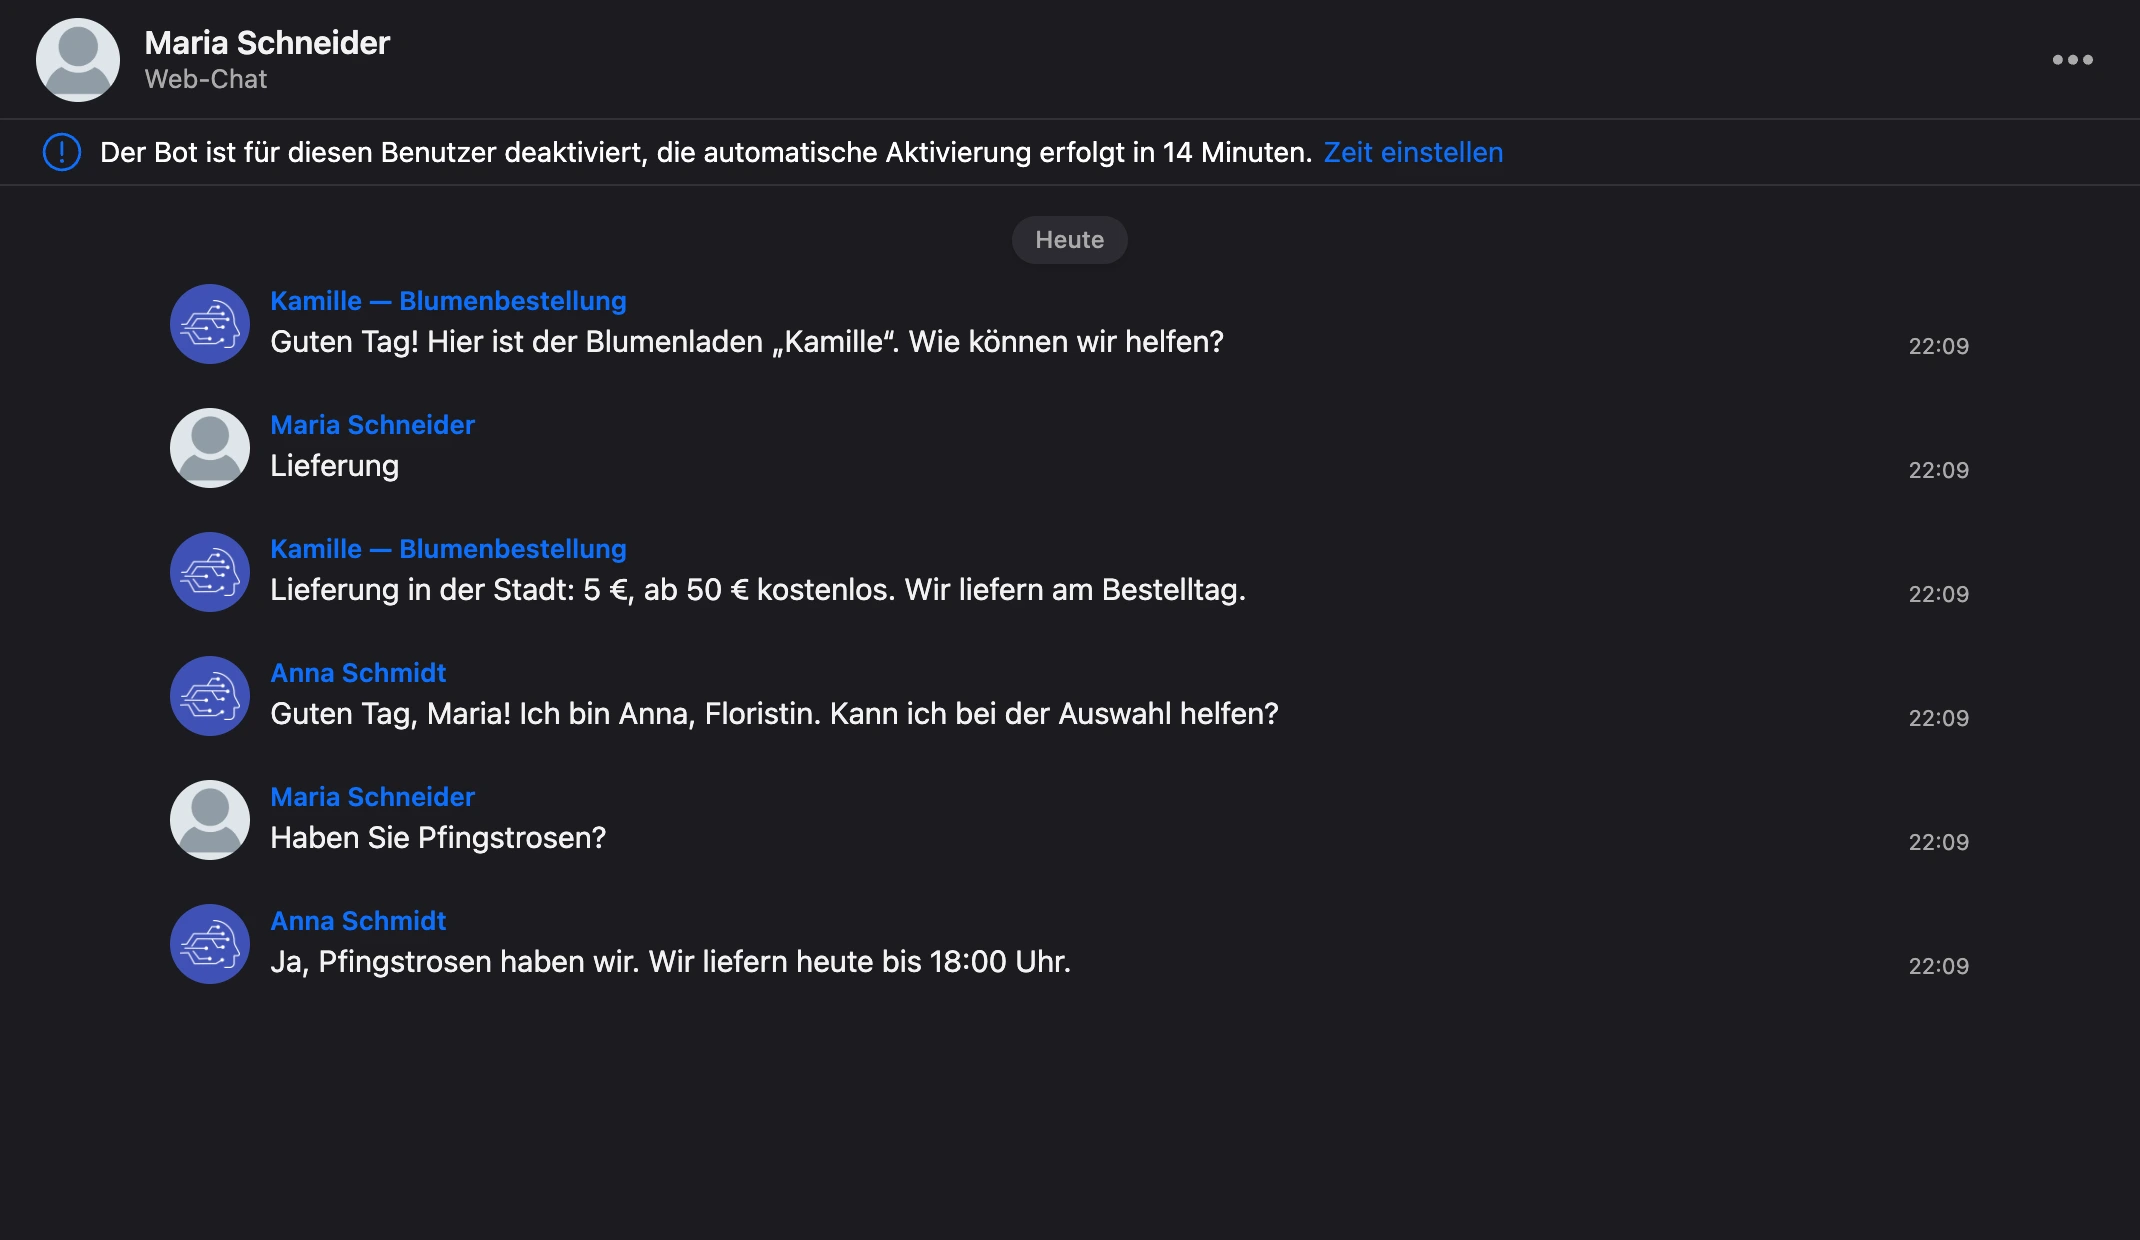The height and width of the screenshot is (1240, 2140).
Task: Select the message 'Guten Tag! Hier ist der Blumenladen'
Action: click(x=747, y=342)
